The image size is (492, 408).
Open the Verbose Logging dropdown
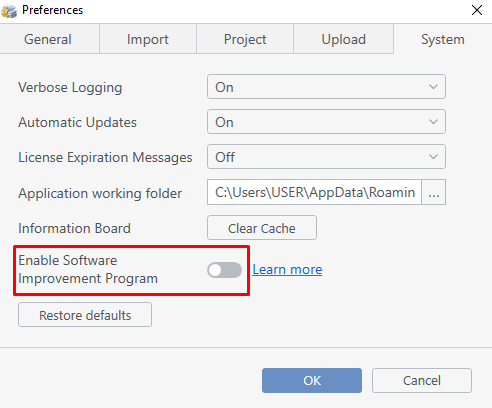coord(326,87)
